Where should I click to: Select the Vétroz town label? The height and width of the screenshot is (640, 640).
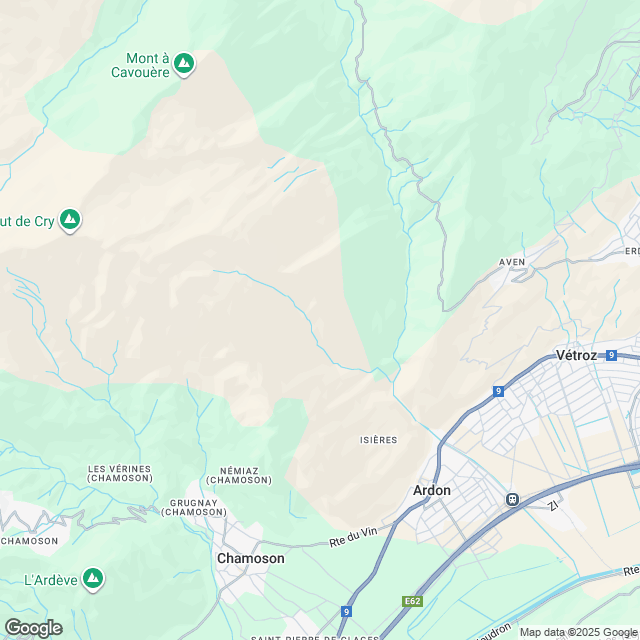coord(576,355)
